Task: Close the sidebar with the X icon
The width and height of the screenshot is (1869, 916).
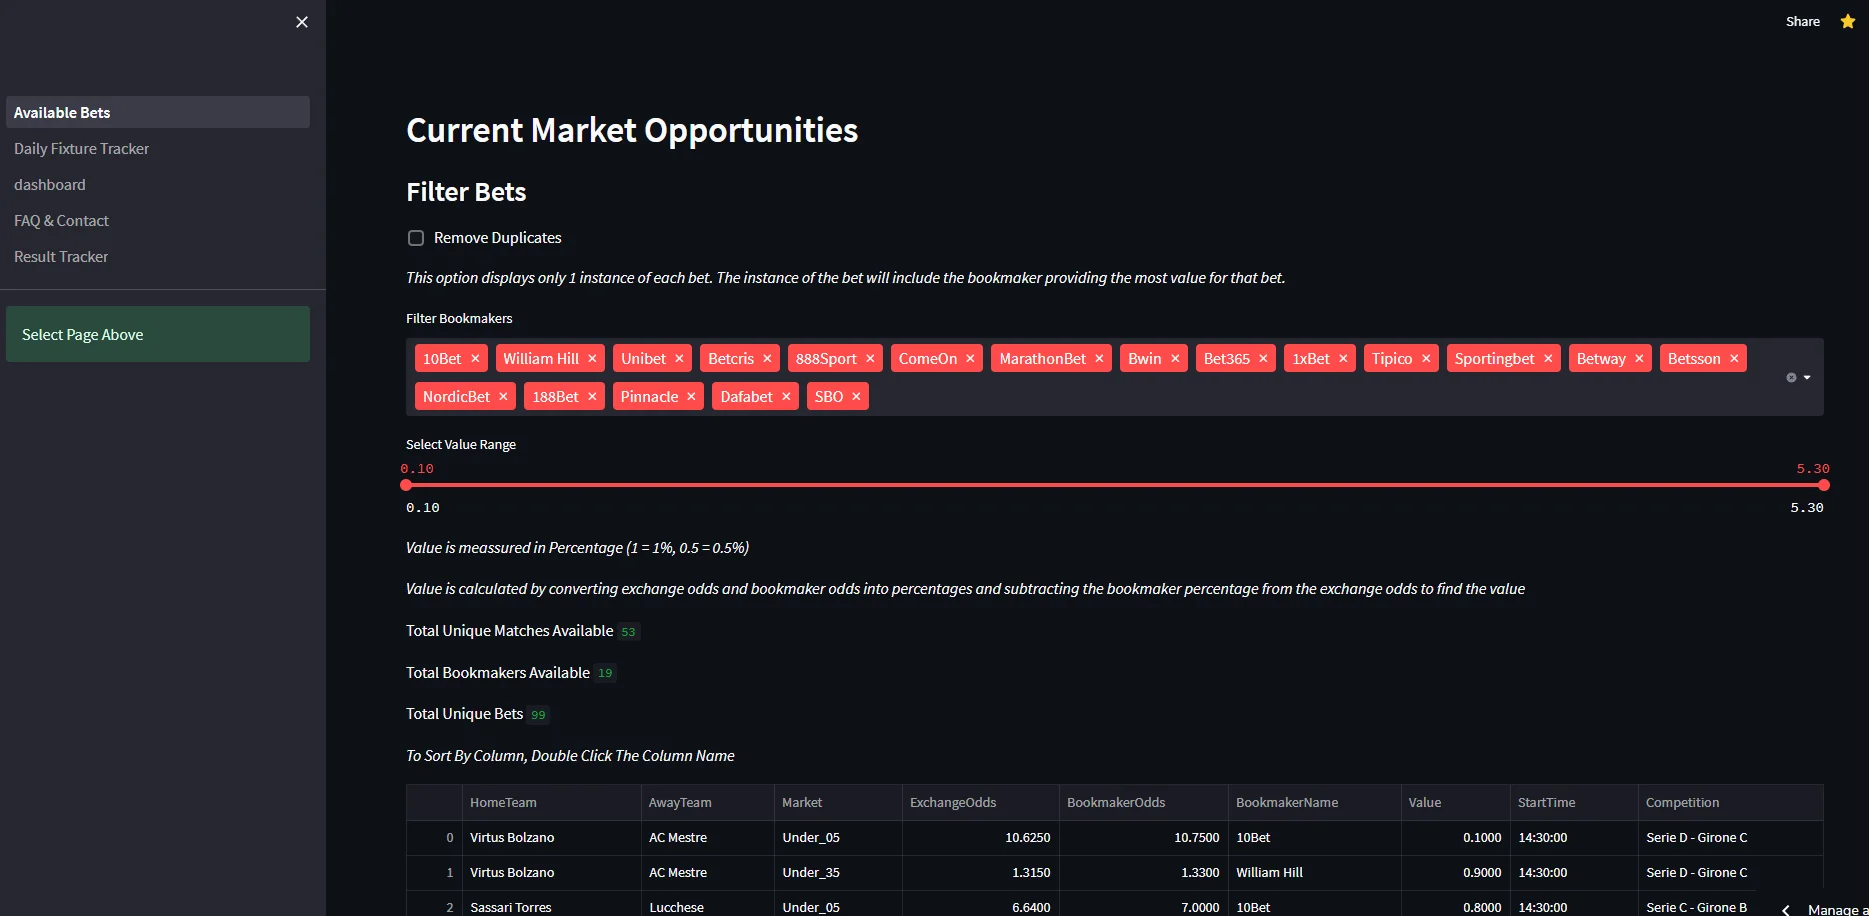Action: [x=302, y=22]
